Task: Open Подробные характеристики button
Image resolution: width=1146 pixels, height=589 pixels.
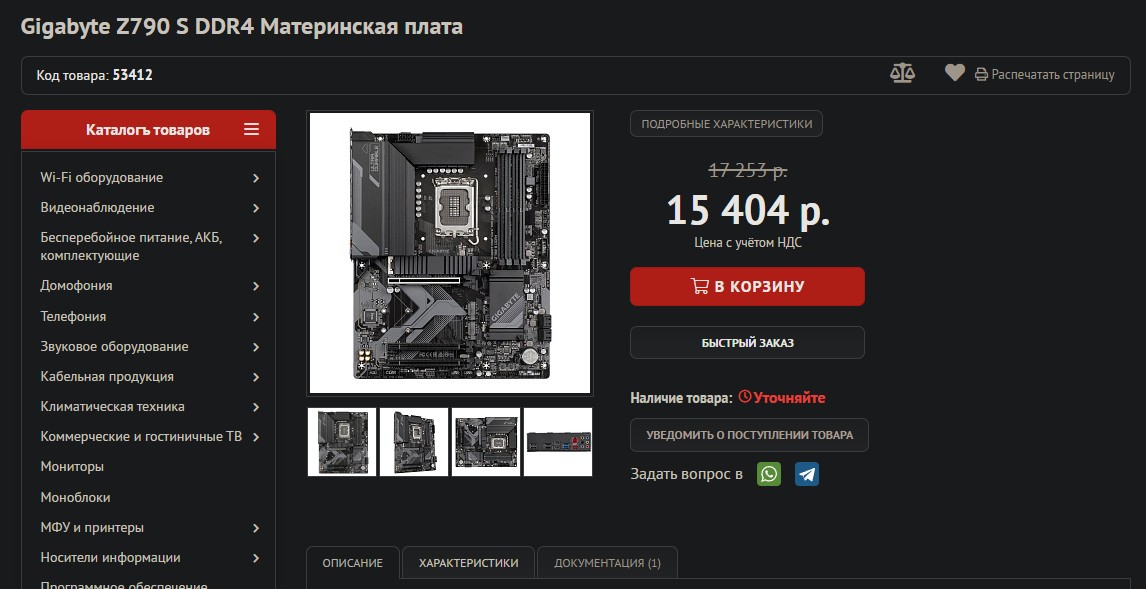Action: pos(726,124)
